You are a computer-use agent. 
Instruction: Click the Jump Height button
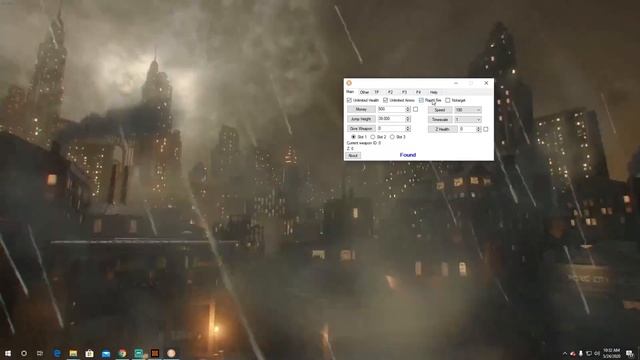pos(361,119)
